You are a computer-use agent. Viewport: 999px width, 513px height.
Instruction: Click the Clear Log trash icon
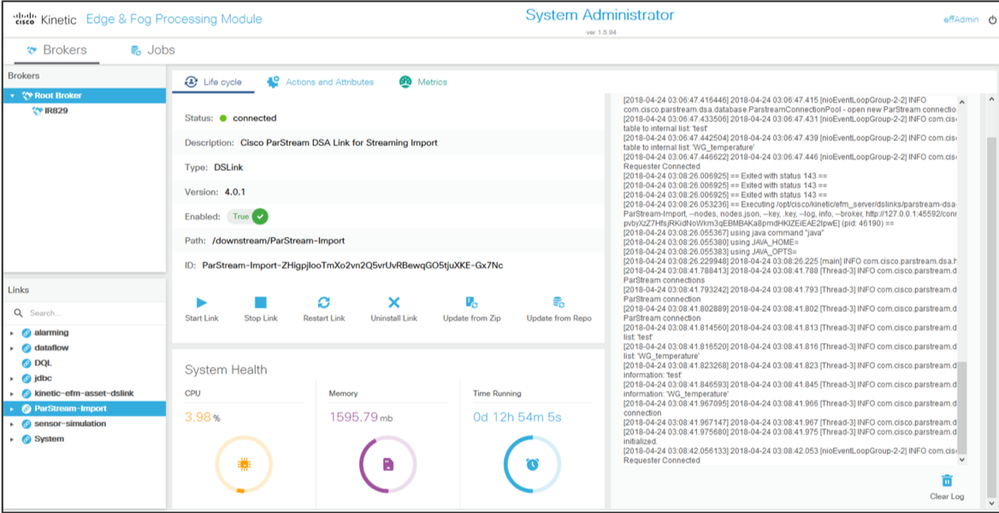click(947, 480)
